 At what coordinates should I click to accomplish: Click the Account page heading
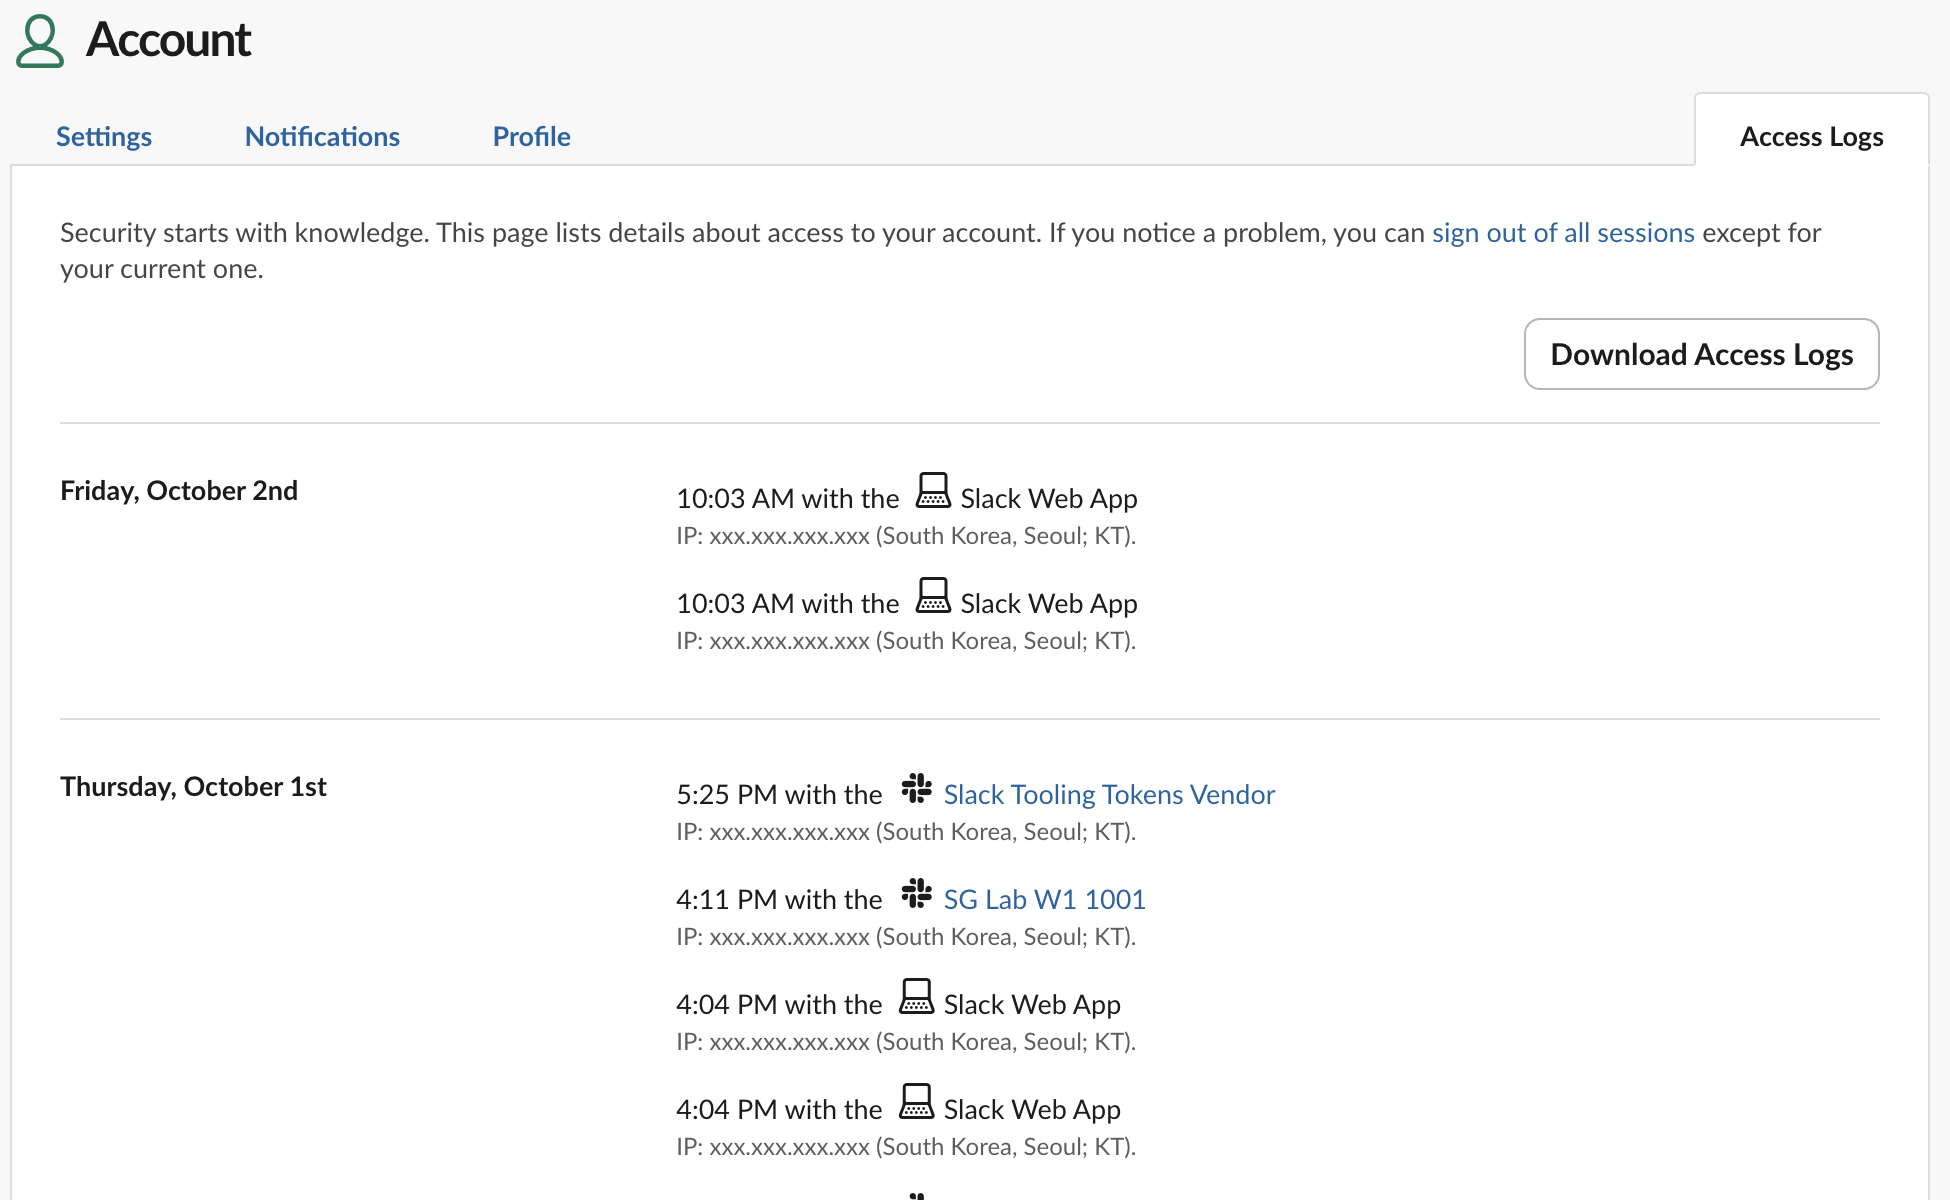point(168,40)
